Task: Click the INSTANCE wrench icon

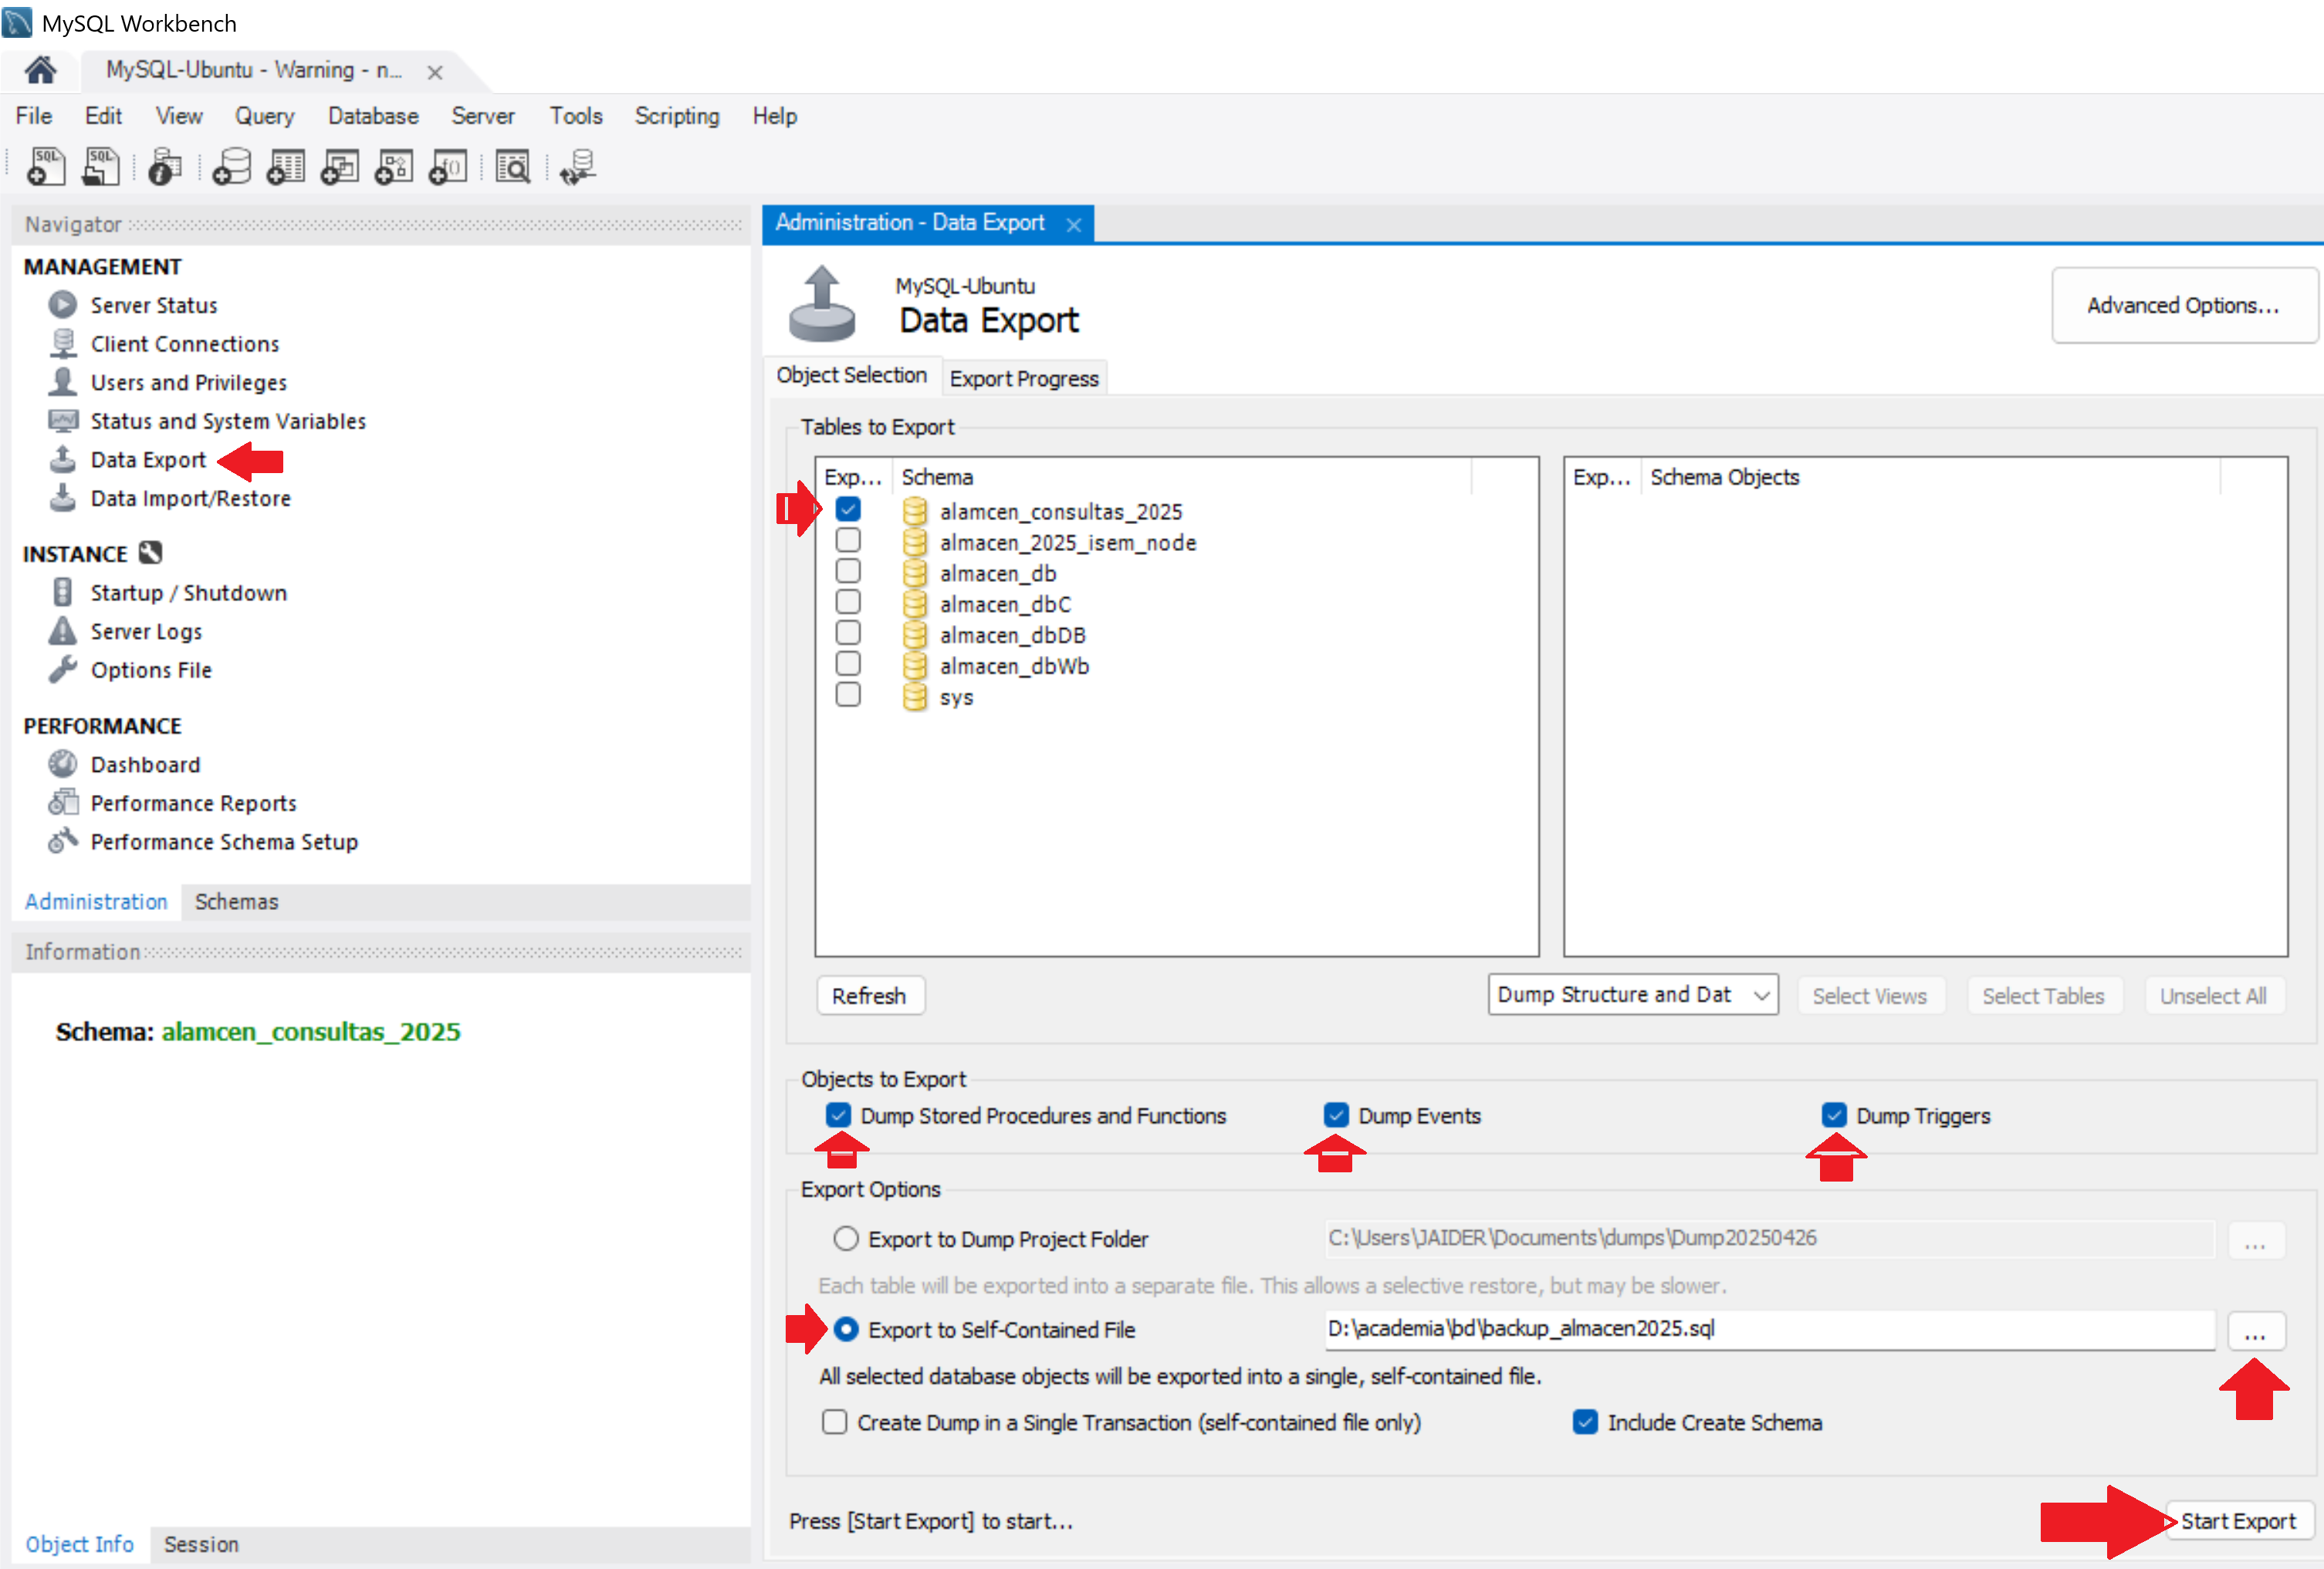Action: [150, 553]
